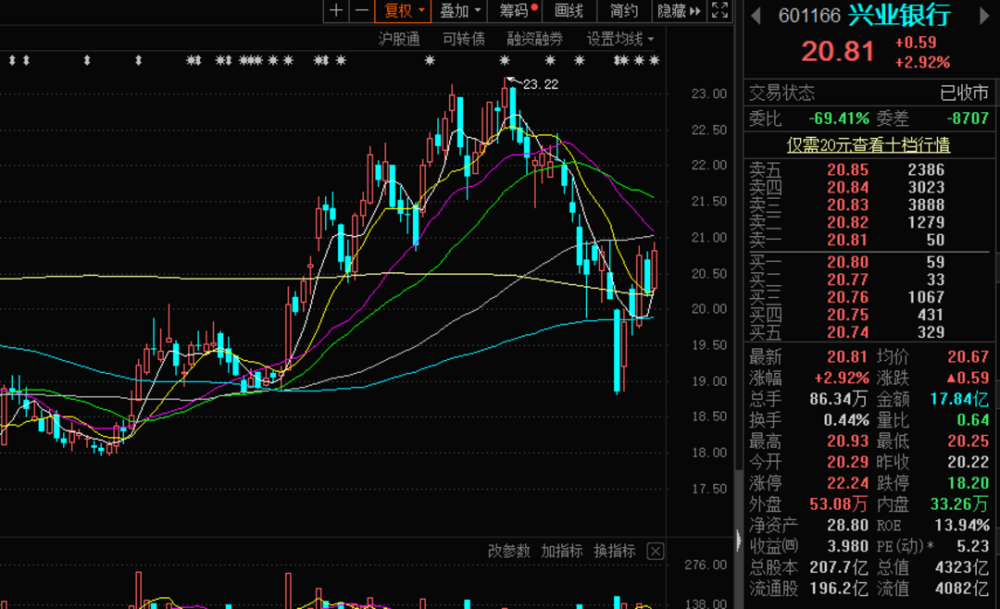Close the volume indicator sub-panel

[x=655, y=551]
